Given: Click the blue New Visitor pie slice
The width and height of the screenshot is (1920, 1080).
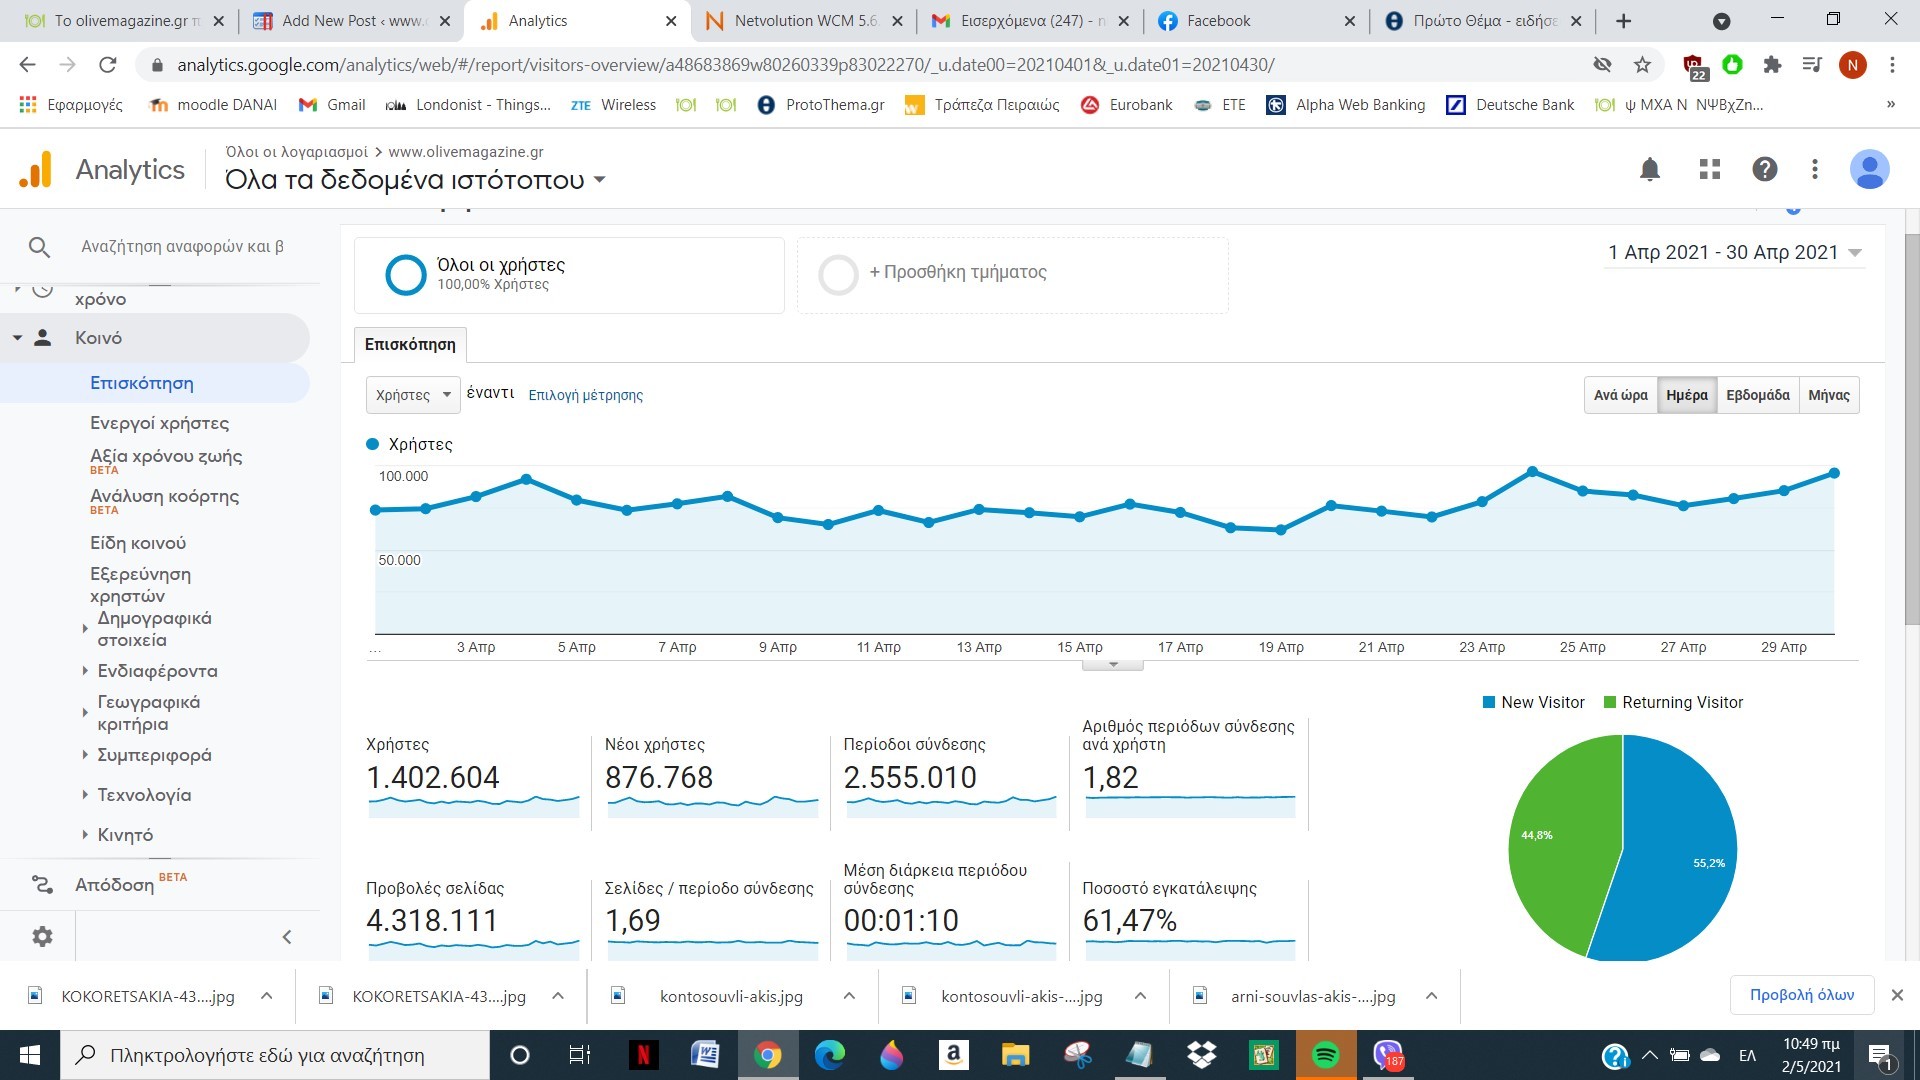Looking at the screenshot, I should (x=1680, y=850).
